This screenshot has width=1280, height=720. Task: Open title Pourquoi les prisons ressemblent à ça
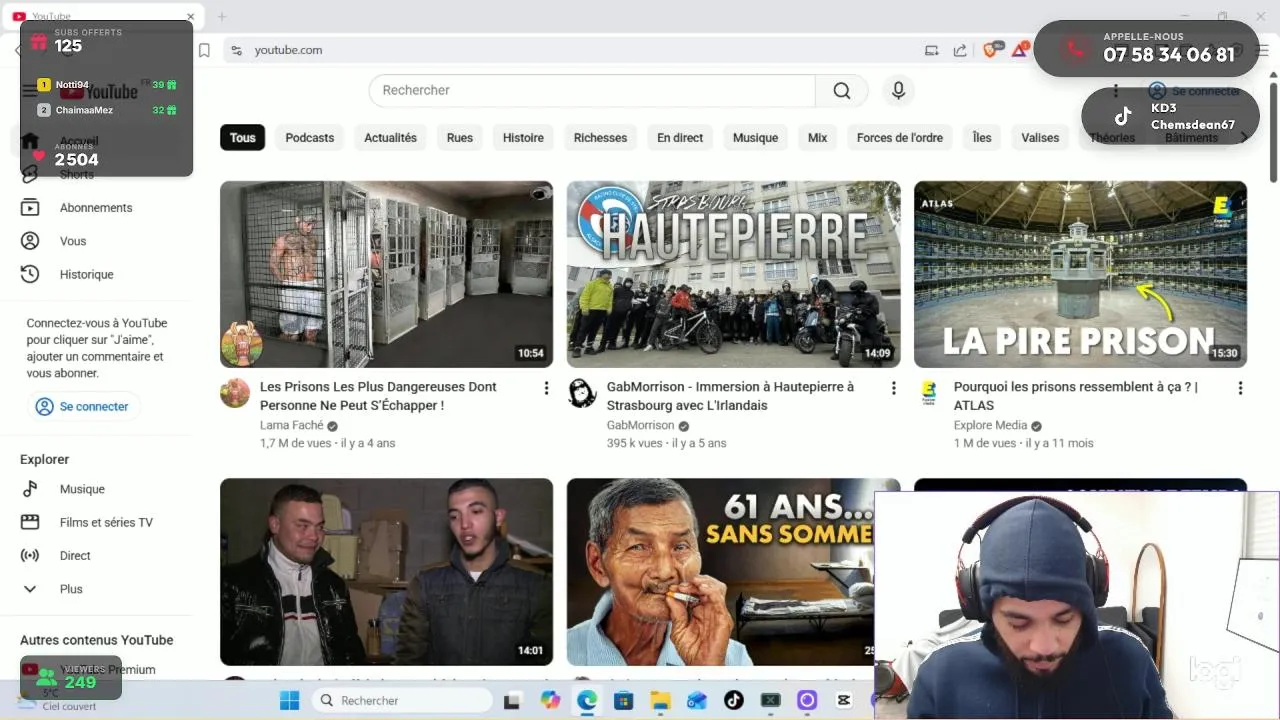(1076, 396)
